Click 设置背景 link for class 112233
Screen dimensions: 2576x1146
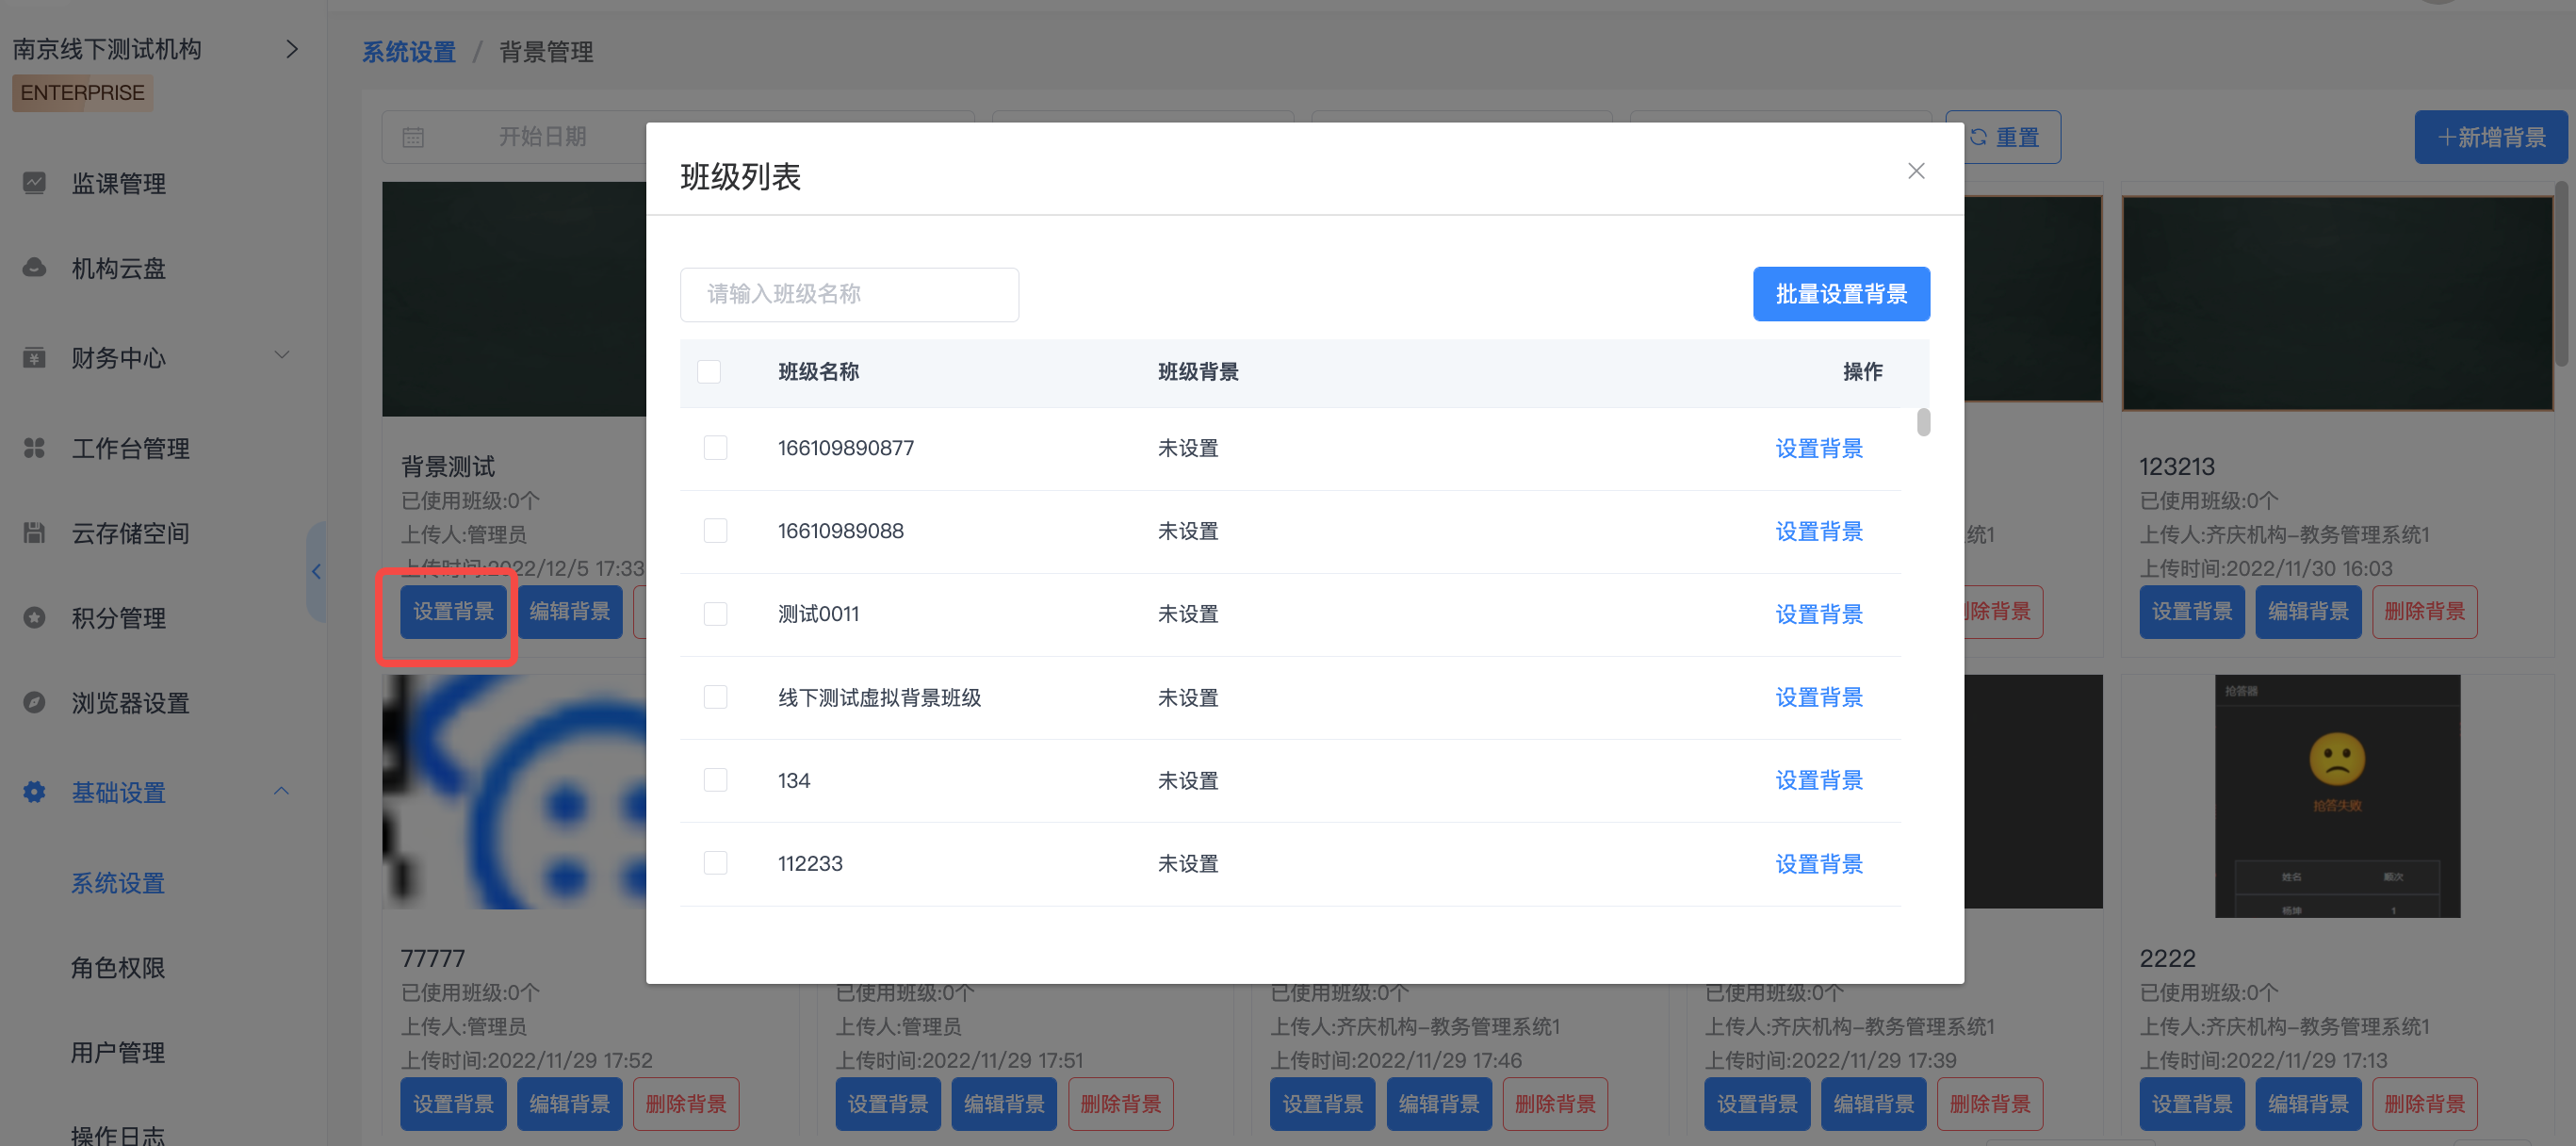point(1818,864)
